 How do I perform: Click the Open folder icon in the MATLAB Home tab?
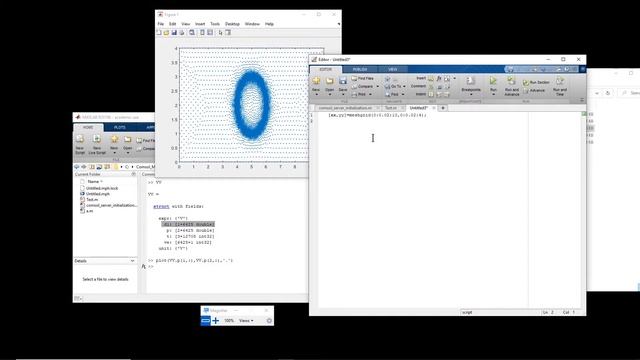coord(128,140)
